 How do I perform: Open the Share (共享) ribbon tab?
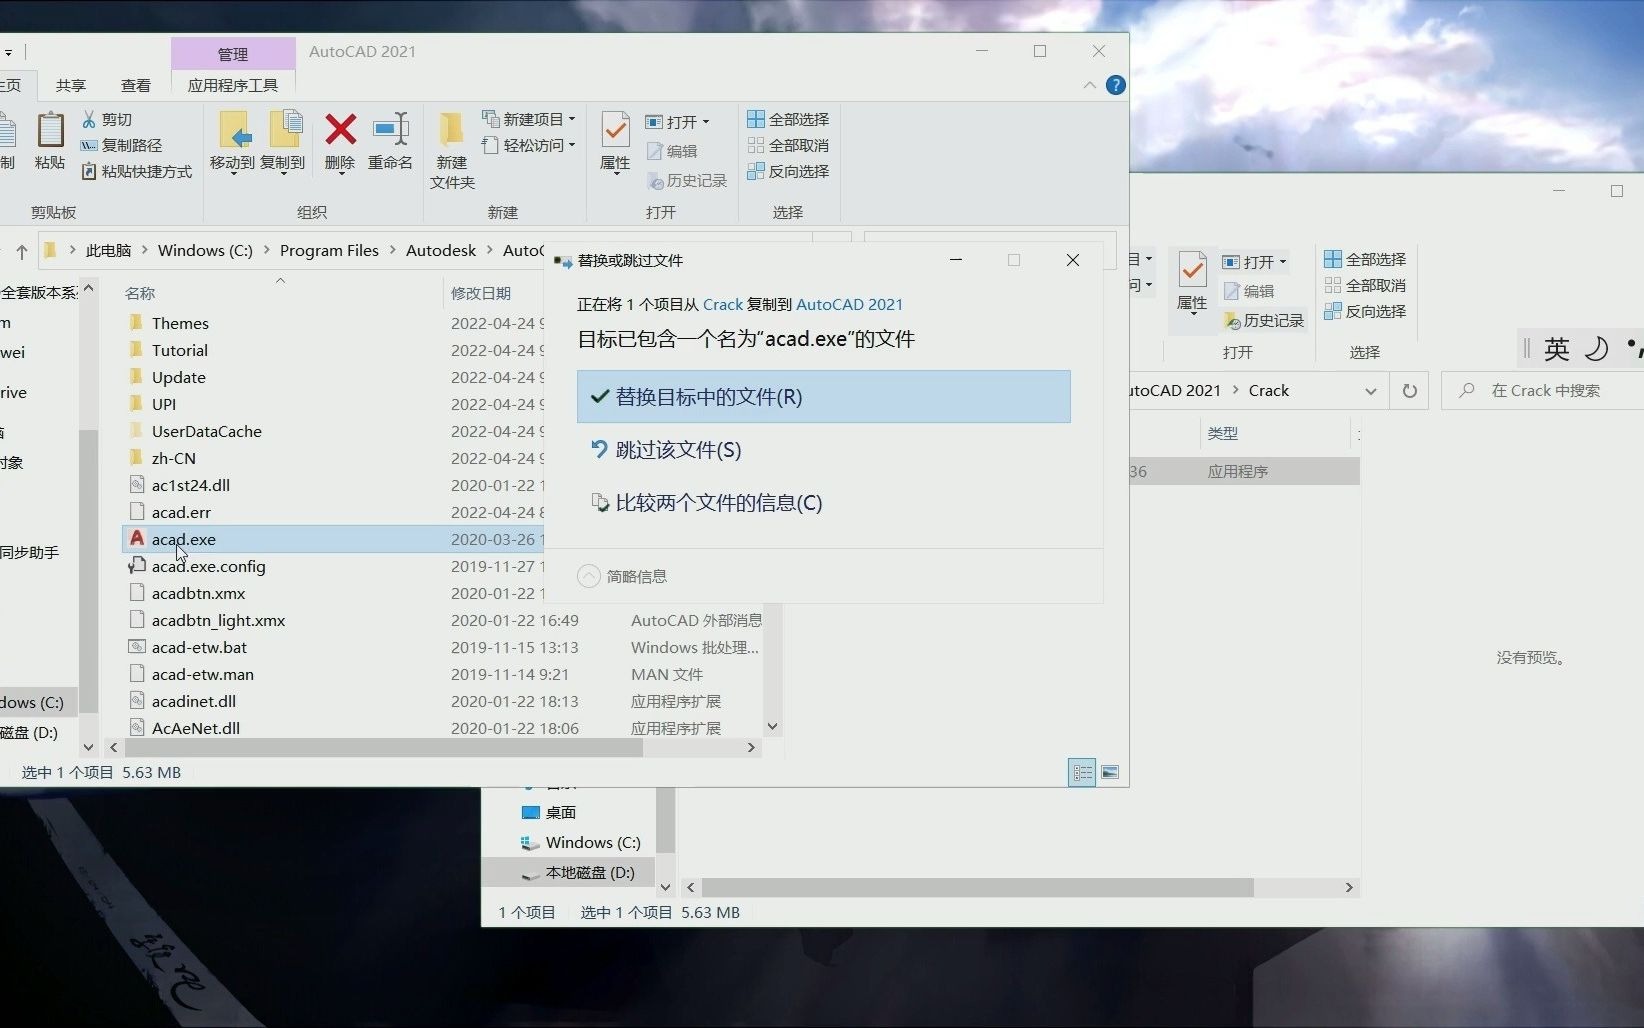coord(71,85)
